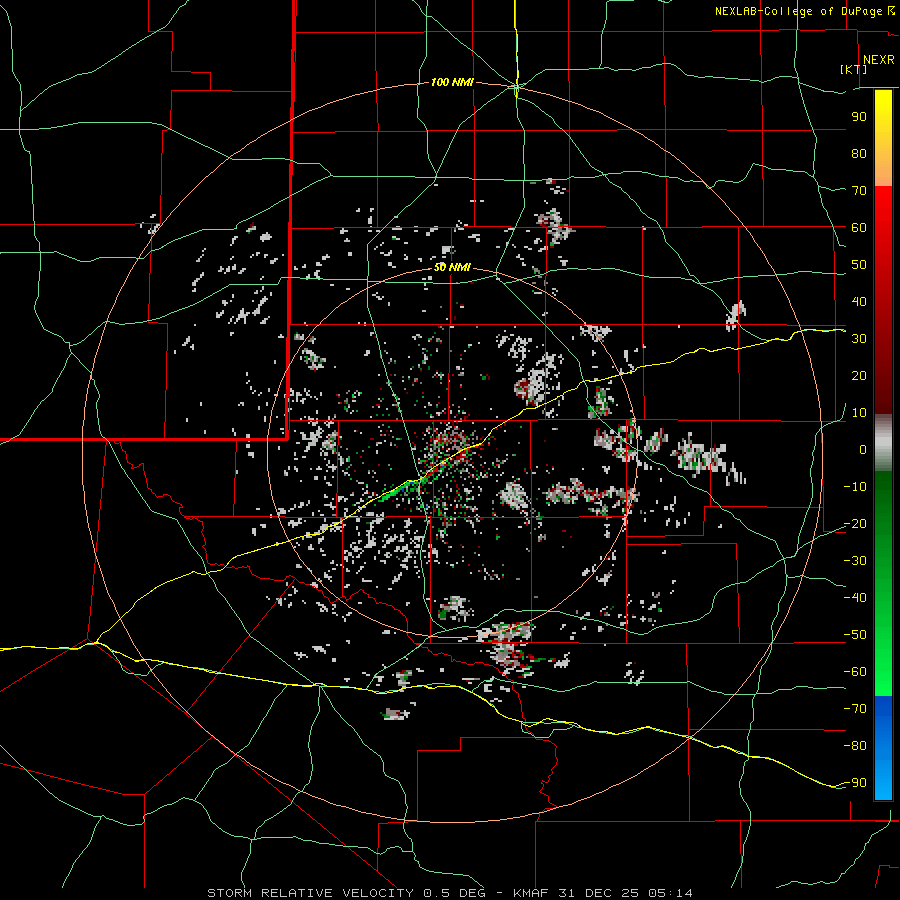This screenshot has width=900, height=900.
Task: Click the Storm Relative Velocity caption
Action: (449, 893)
